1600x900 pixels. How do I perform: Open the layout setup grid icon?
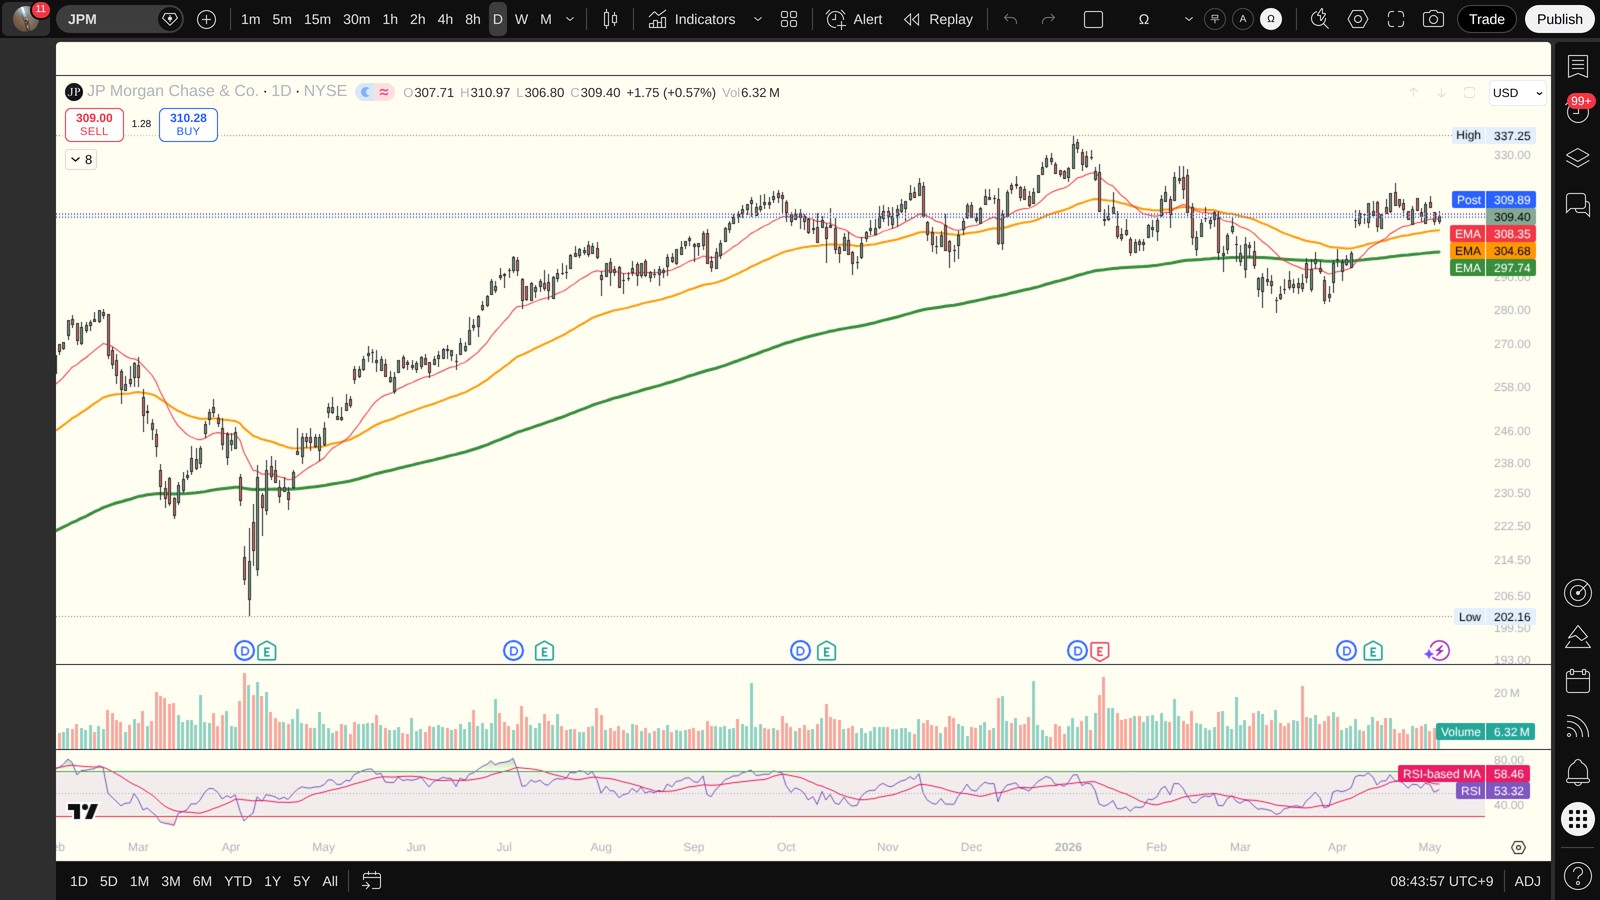(789, 19)
